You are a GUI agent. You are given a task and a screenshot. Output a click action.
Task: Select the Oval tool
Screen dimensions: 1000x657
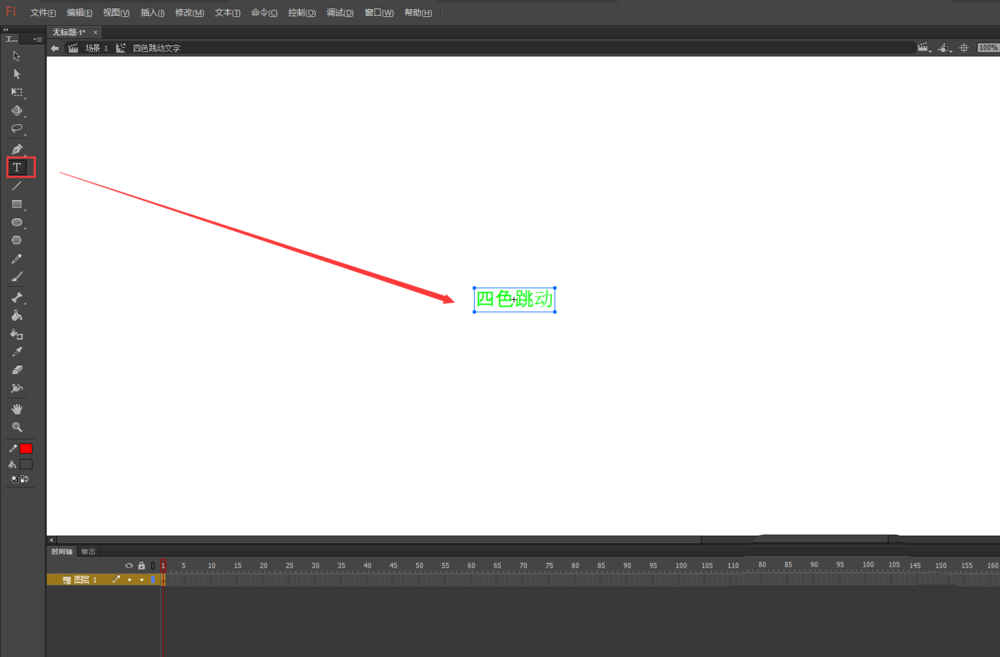tap(17, 223)
